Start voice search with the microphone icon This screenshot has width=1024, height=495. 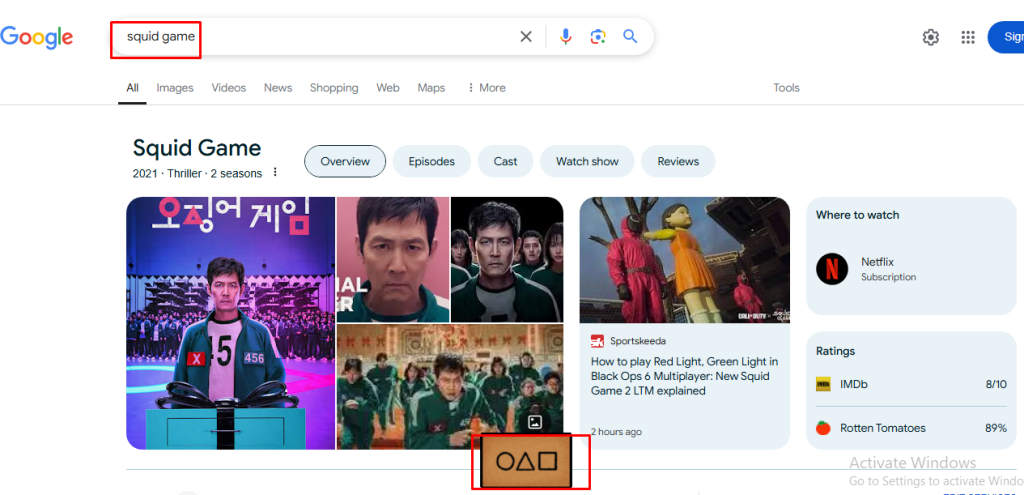[566, 37]
